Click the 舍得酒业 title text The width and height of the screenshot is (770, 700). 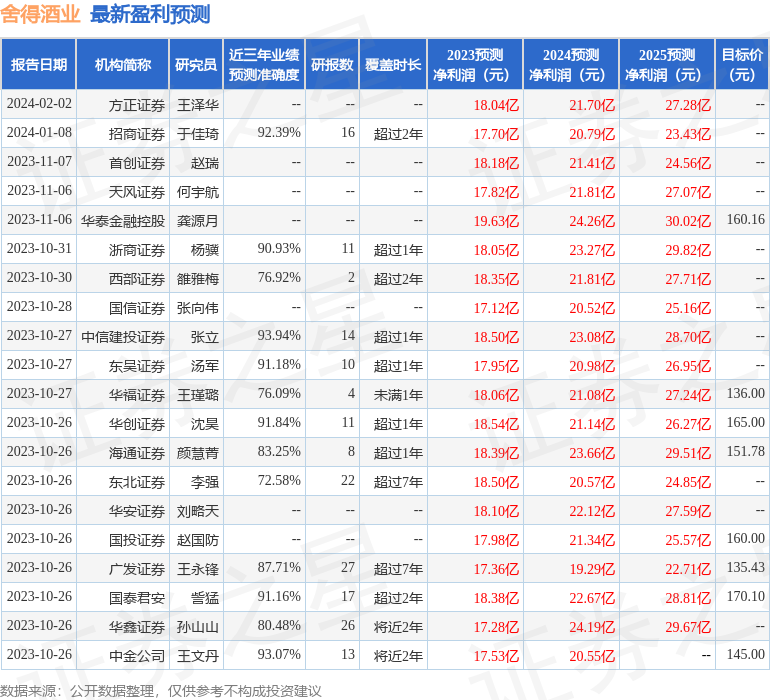tap(40, 14)
